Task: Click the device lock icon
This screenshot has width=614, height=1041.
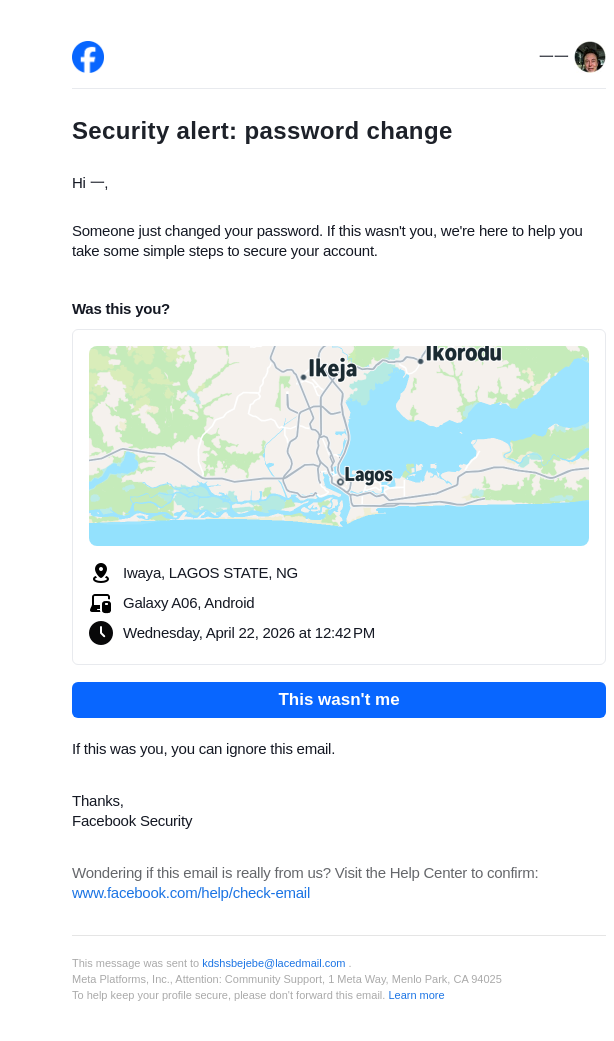Action: pyautogui.click(x=101, y=603)
